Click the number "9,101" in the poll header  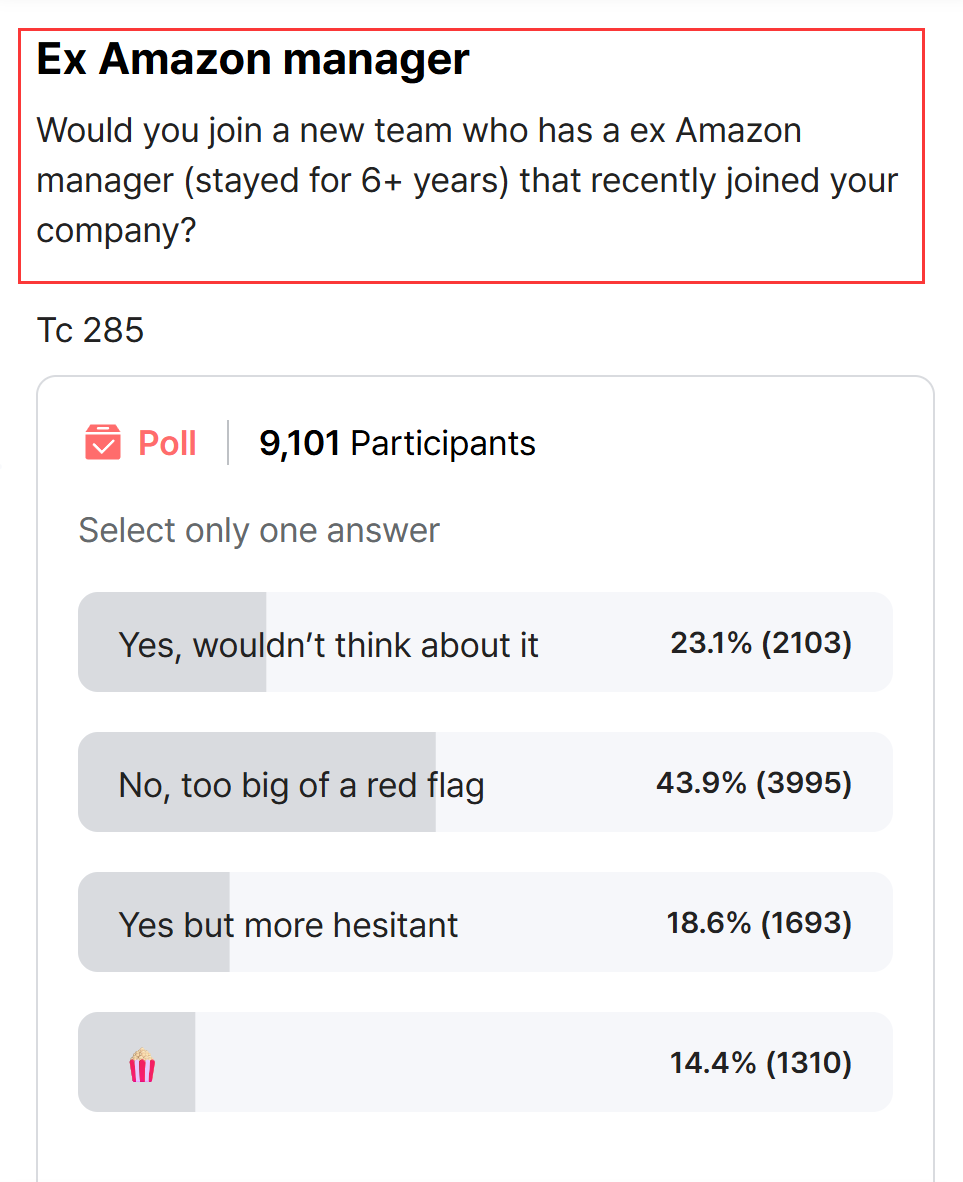(299, 443)
